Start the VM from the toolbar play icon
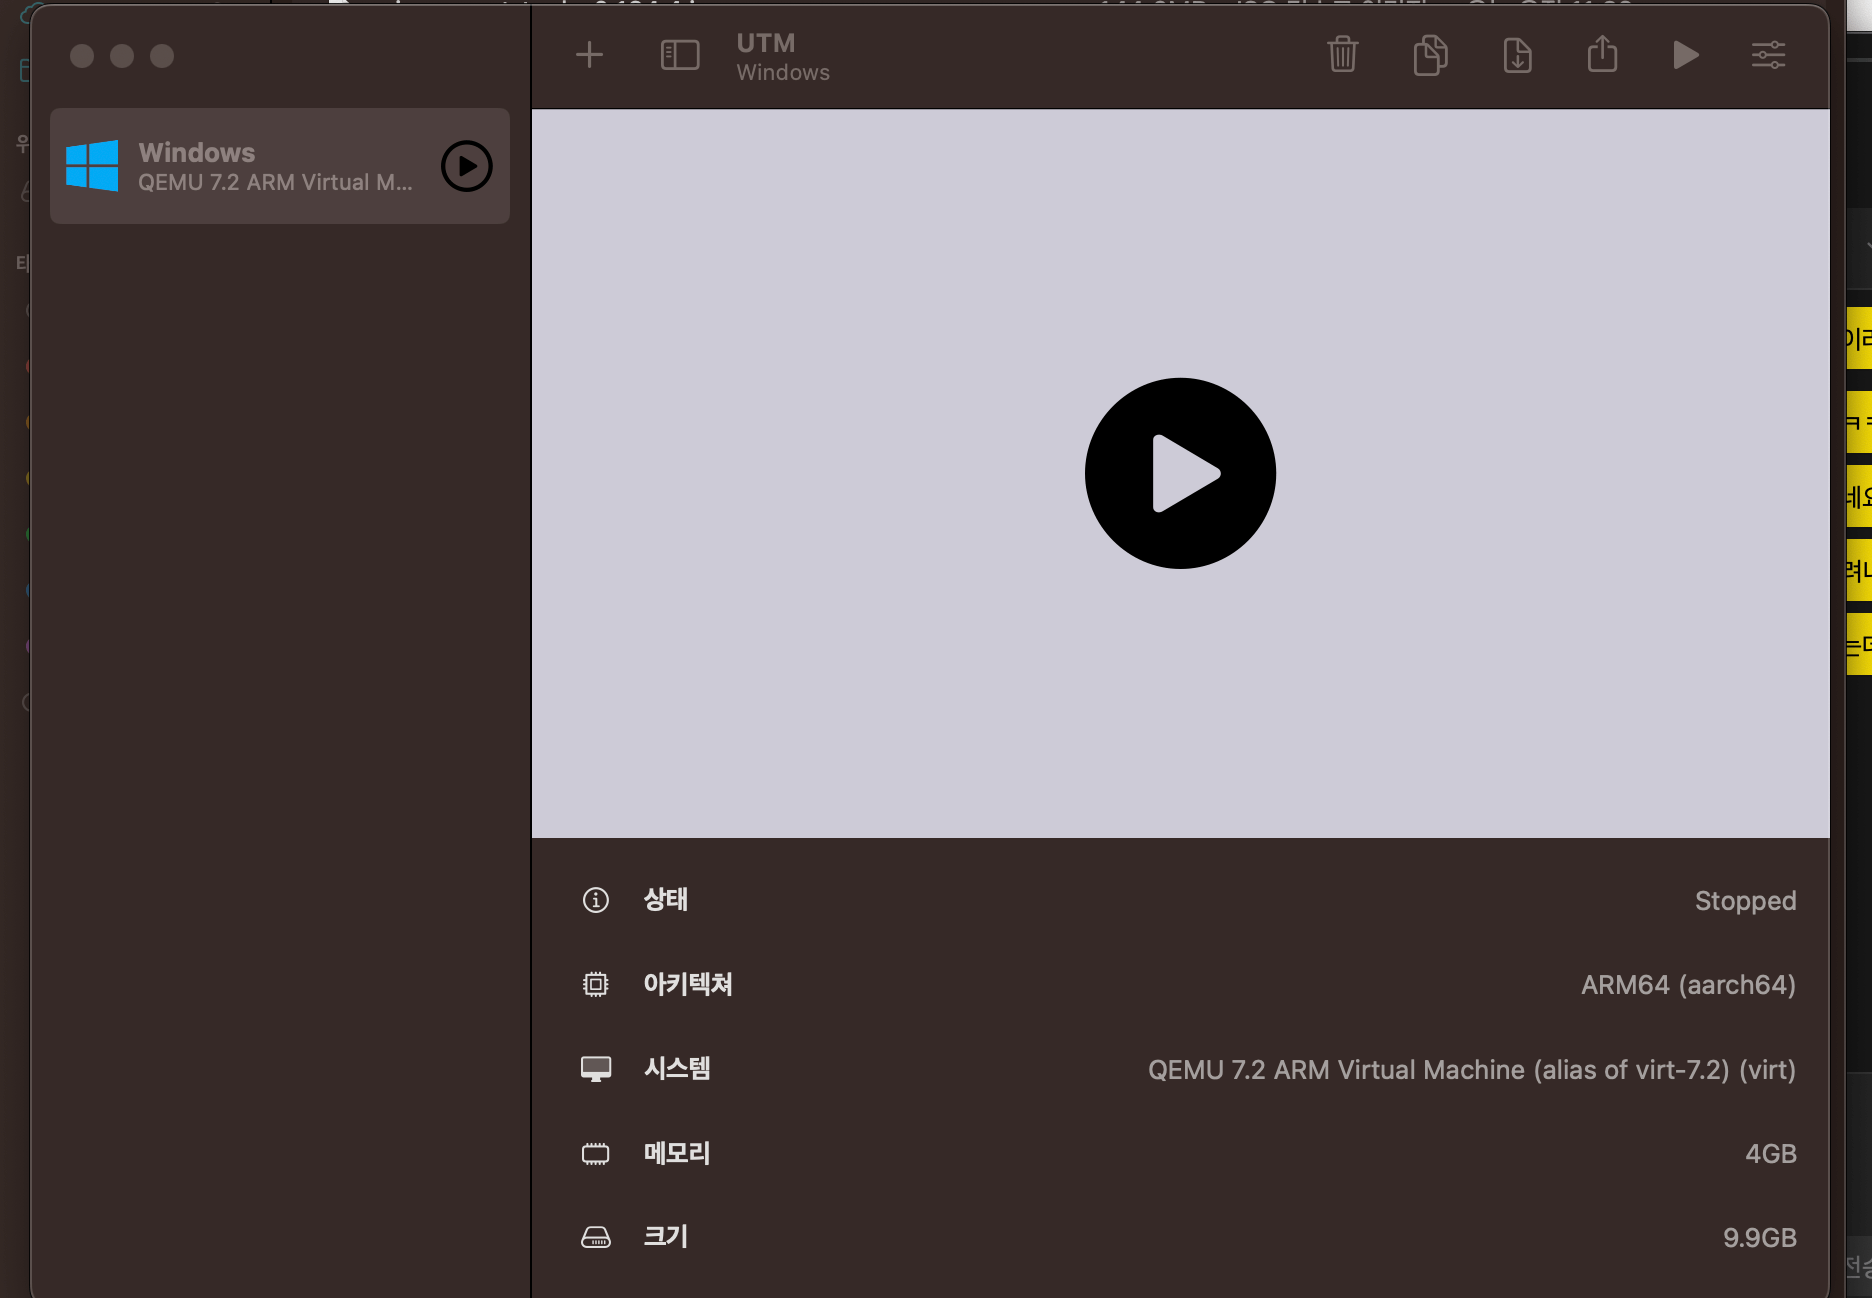This screenshot has width=1872, height=1298. pos(1685,55)
